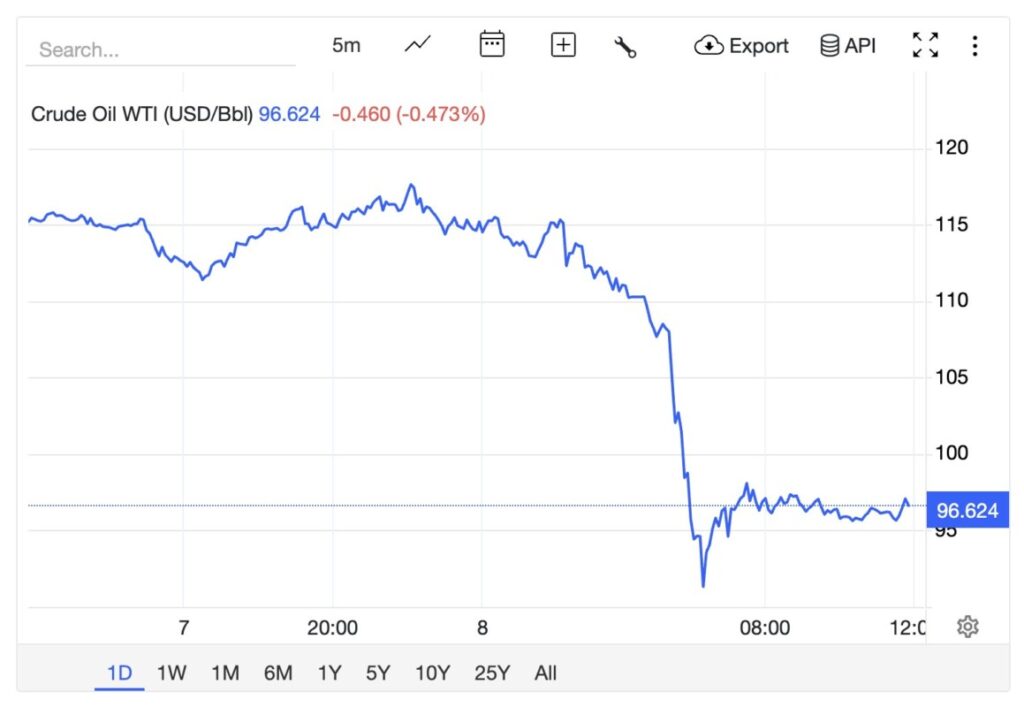Click the Export cloud icon
The height and width of the screenshot is (707, 1024).
coord(709,45)
